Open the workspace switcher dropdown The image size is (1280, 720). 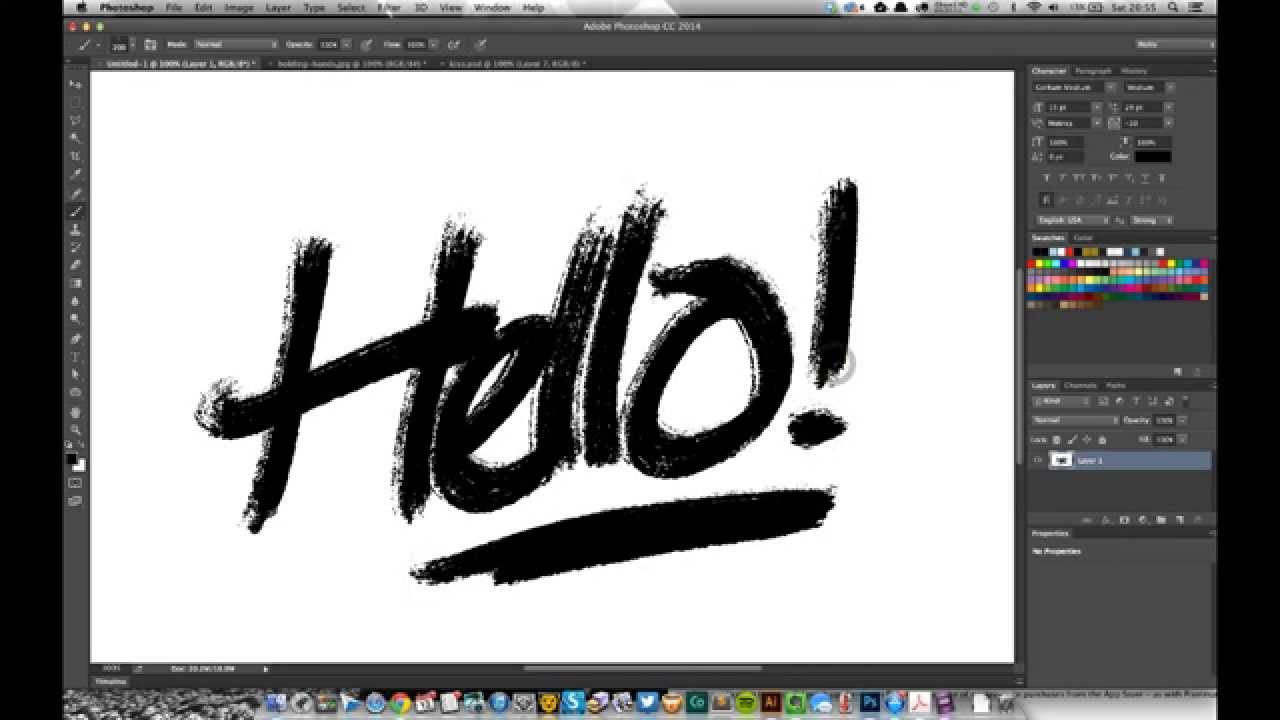[x=1173, y=45]
